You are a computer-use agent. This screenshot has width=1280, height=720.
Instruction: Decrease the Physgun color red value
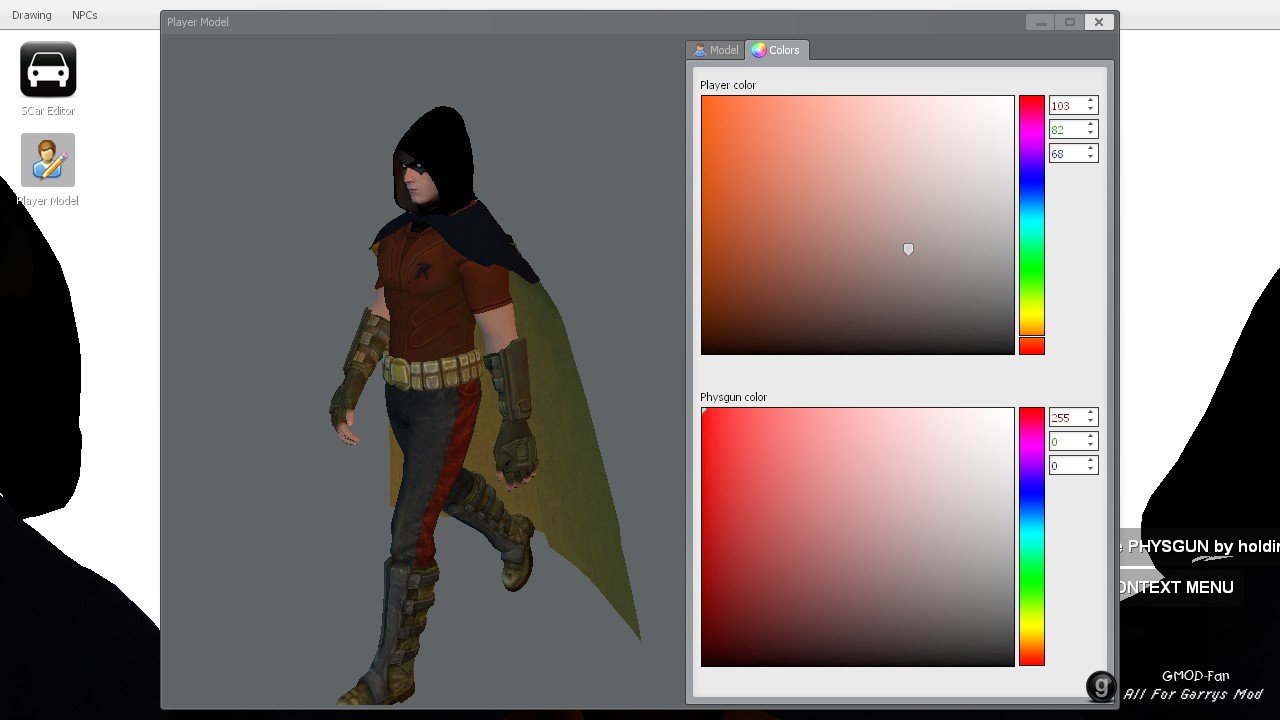click(1091, 421)
